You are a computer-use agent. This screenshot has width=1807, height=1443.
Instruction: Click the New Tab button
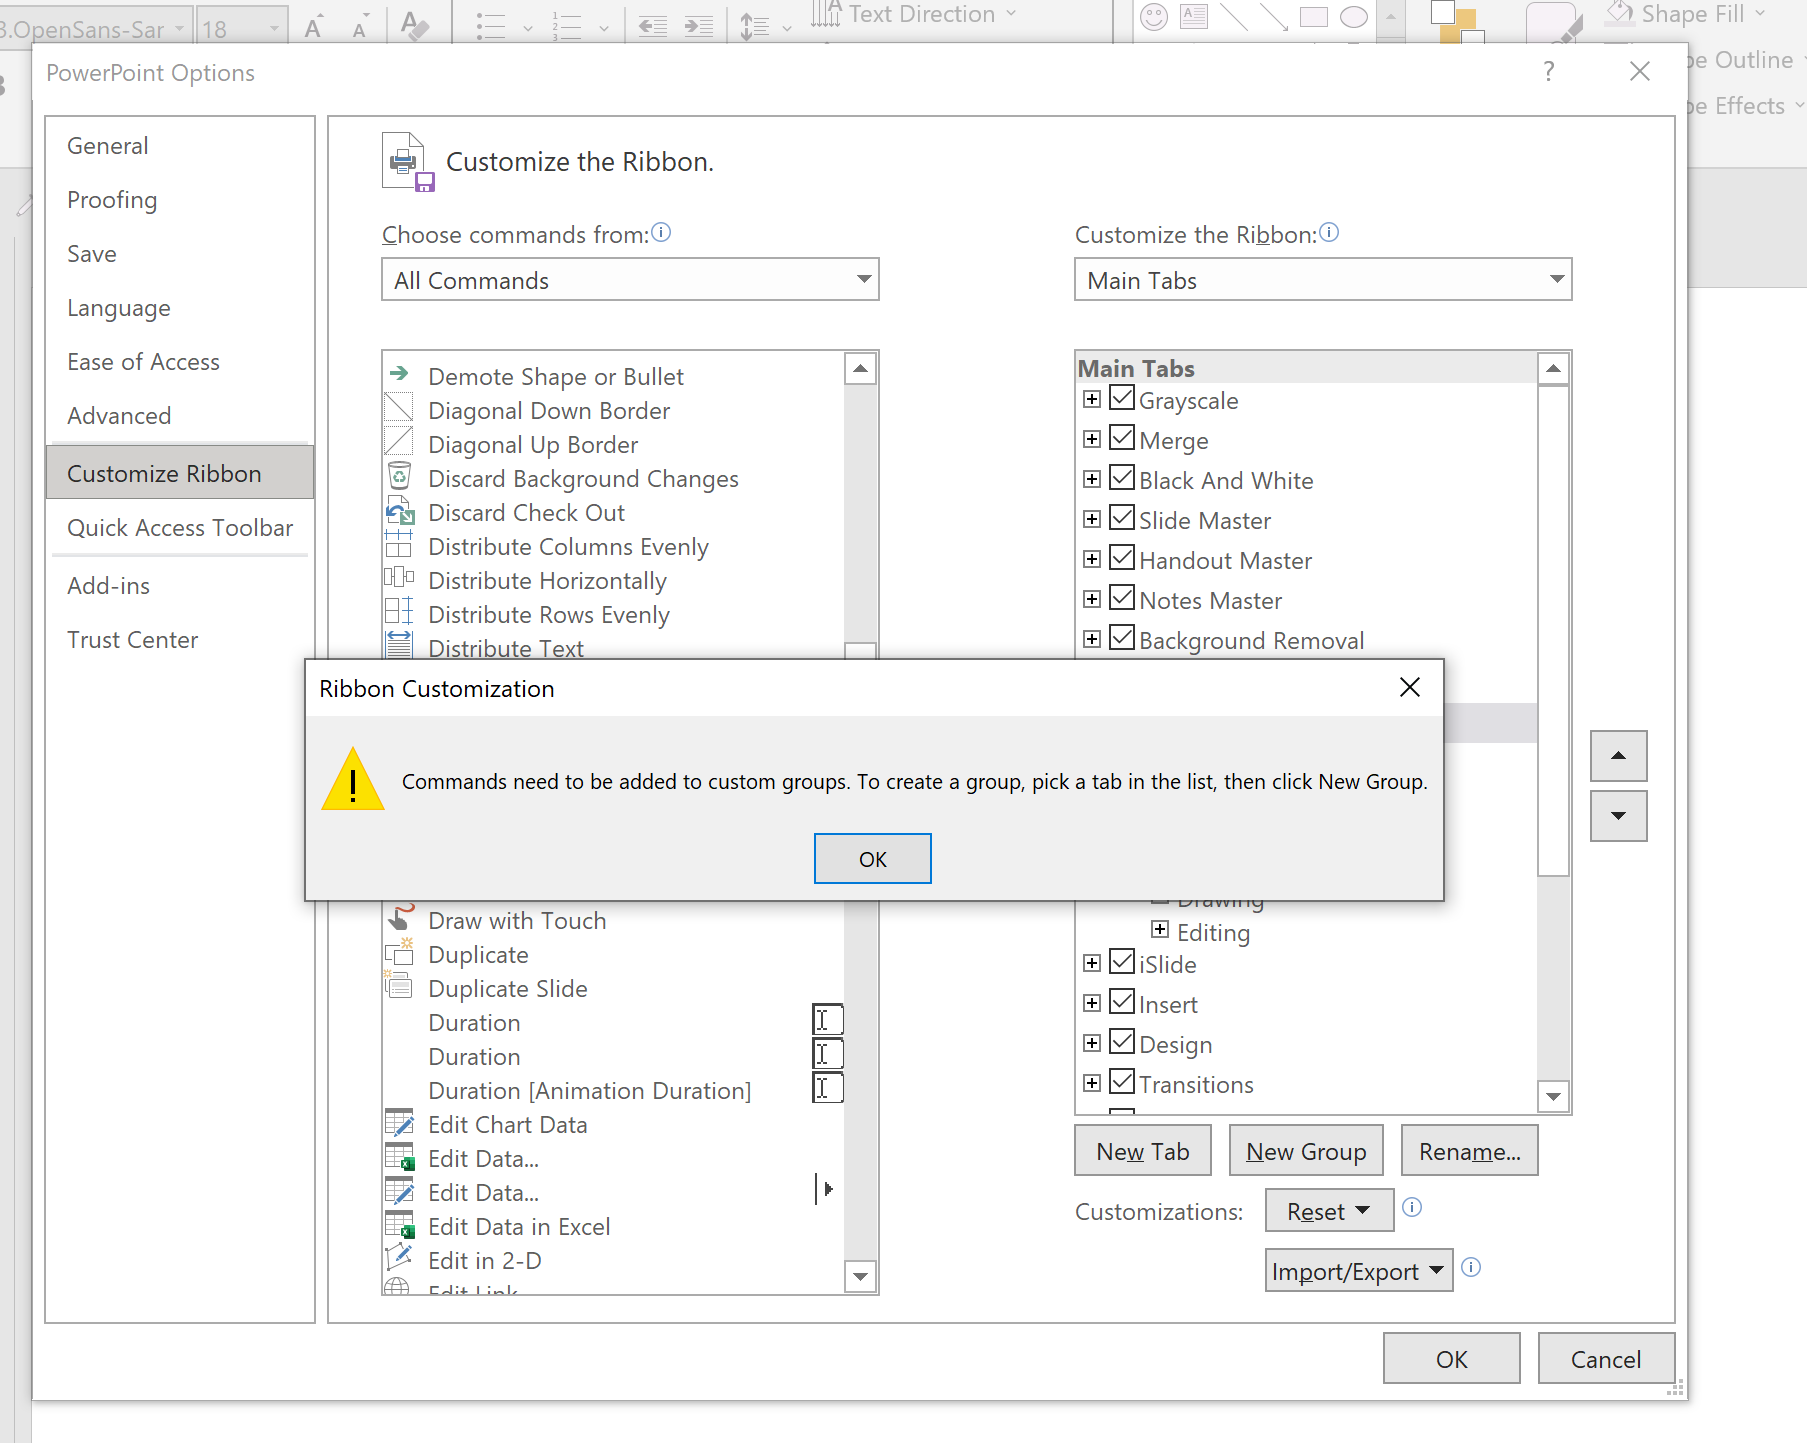click(x=1143, y=1151)
